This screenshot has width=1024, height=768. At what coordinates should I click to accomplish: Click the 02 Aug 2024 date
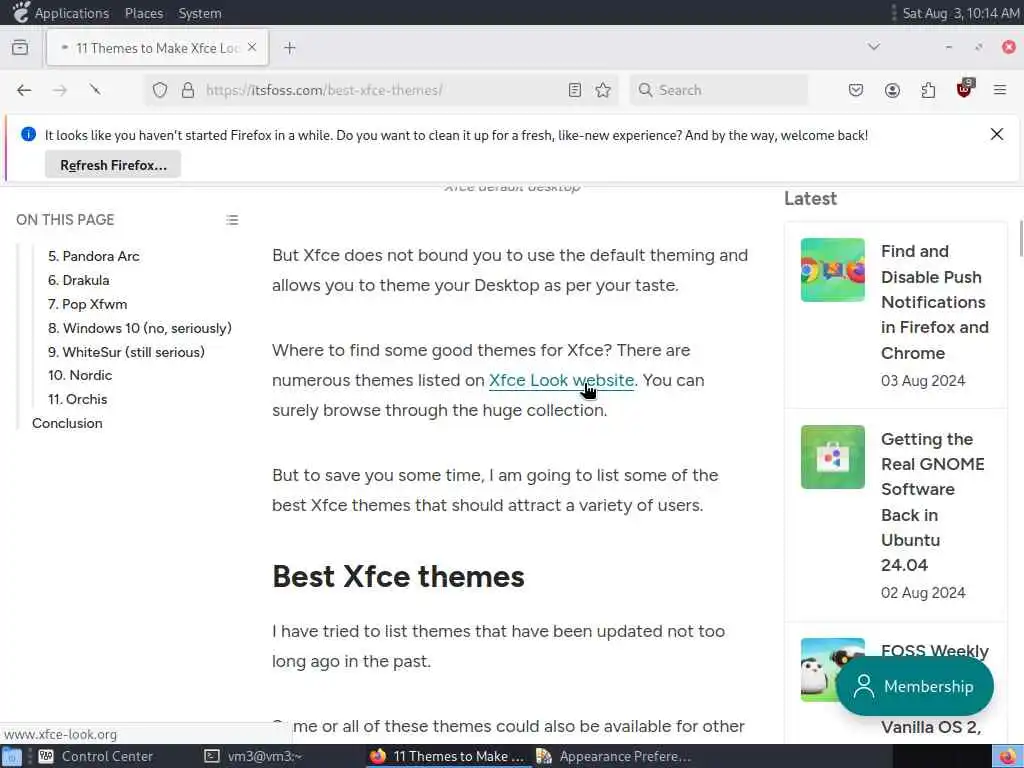click(x=923, y=593)
